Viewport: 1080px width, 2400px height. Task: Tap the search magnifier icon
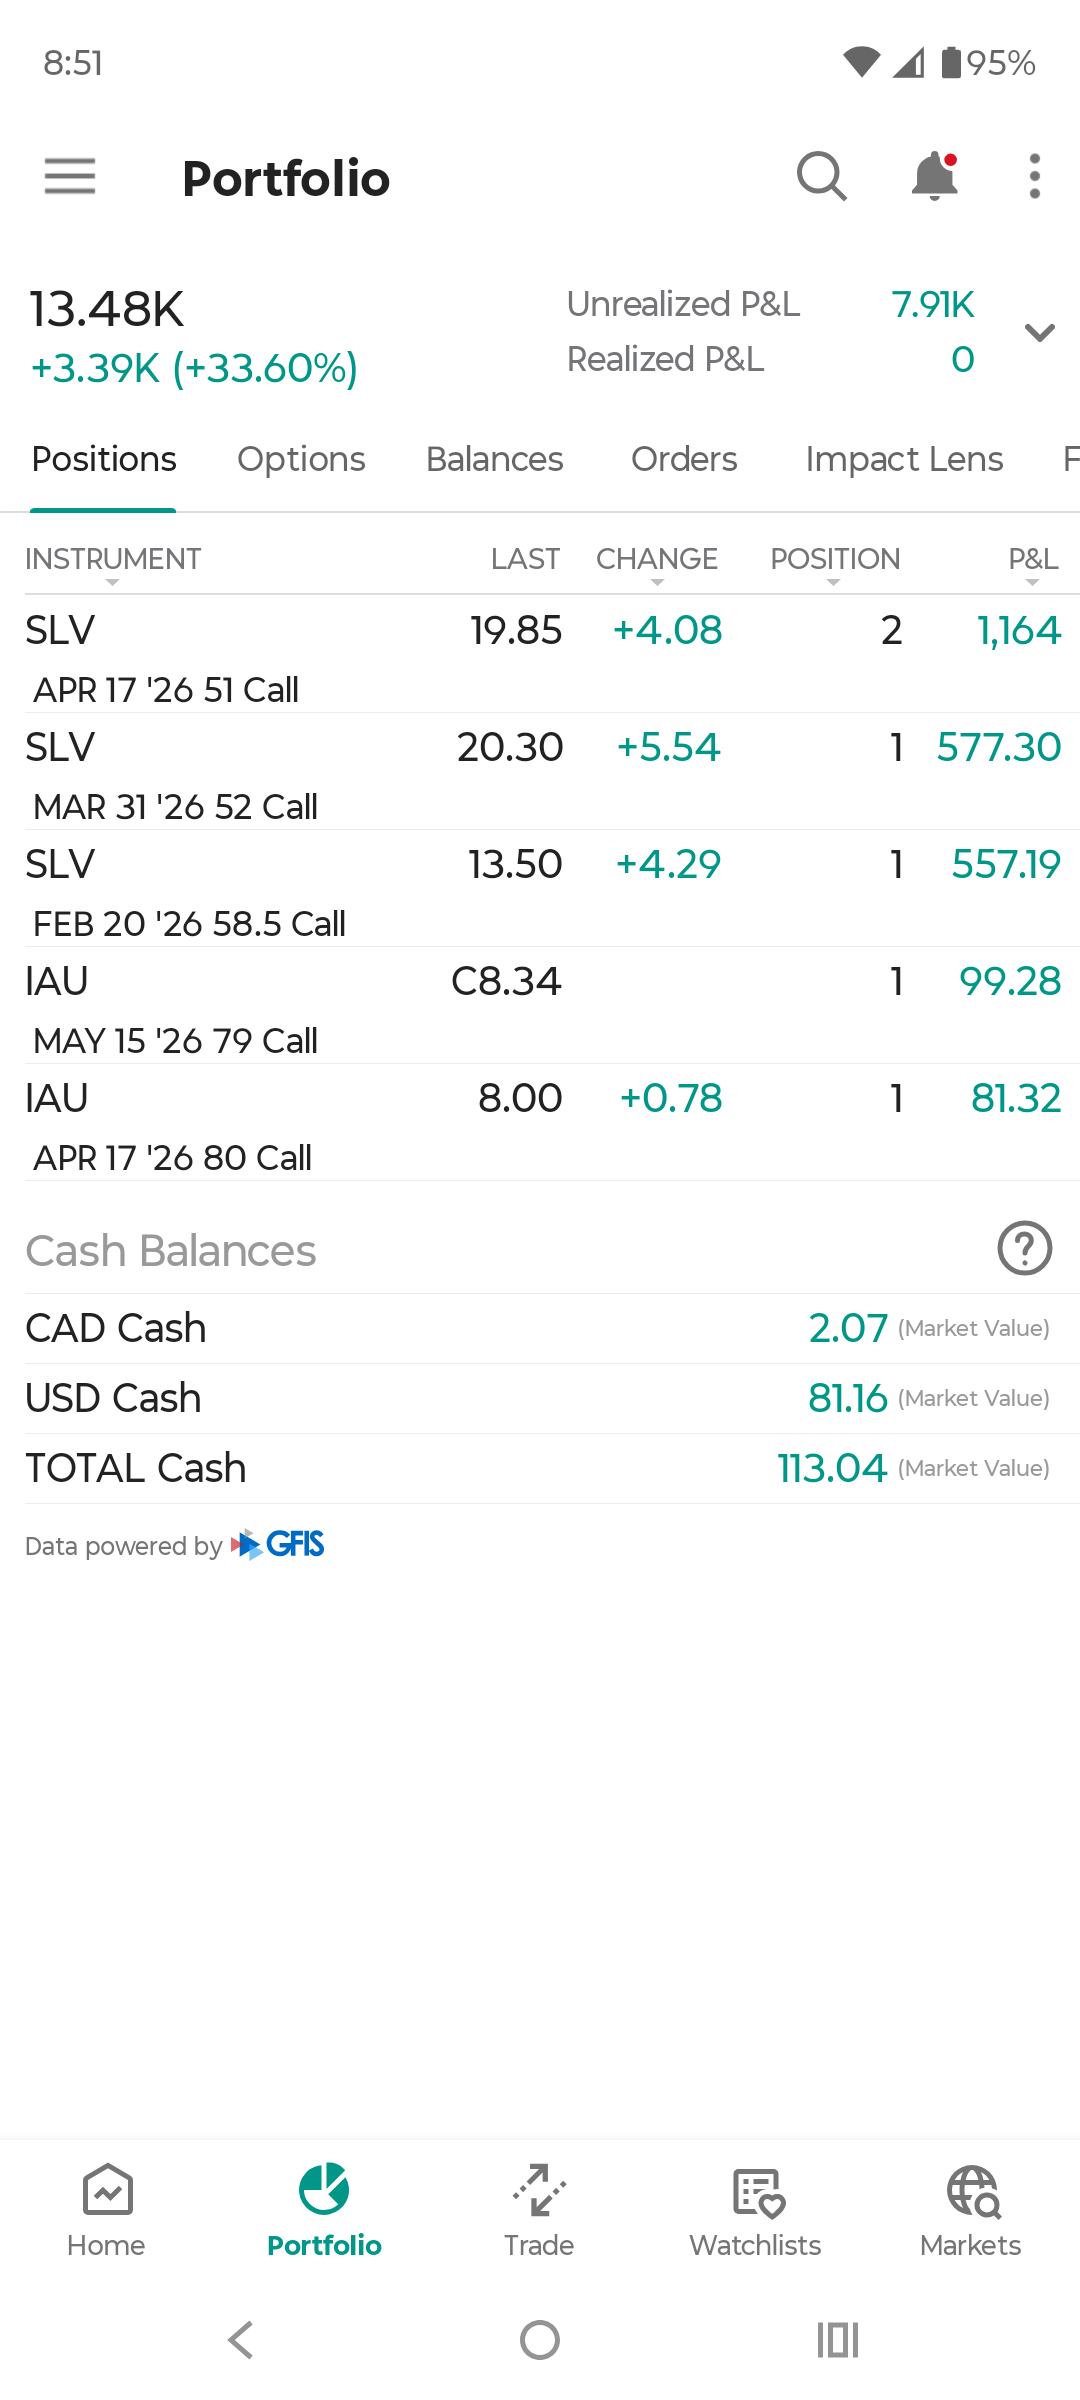(821, 177)
